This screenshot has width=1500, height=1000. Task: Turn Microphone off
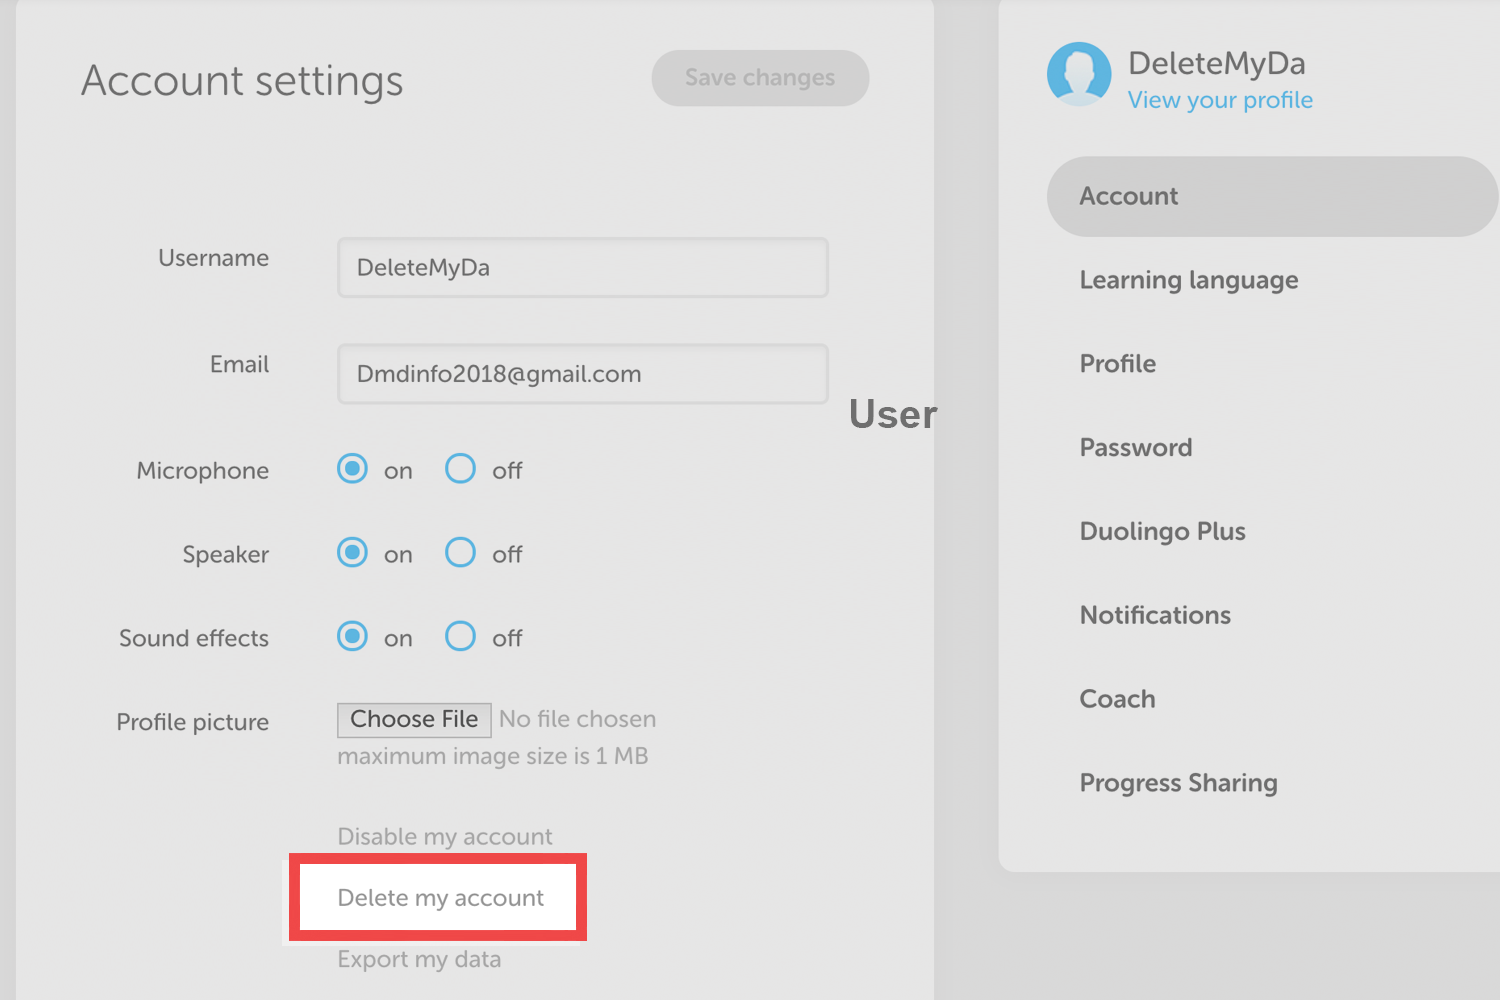coord(460,468)
